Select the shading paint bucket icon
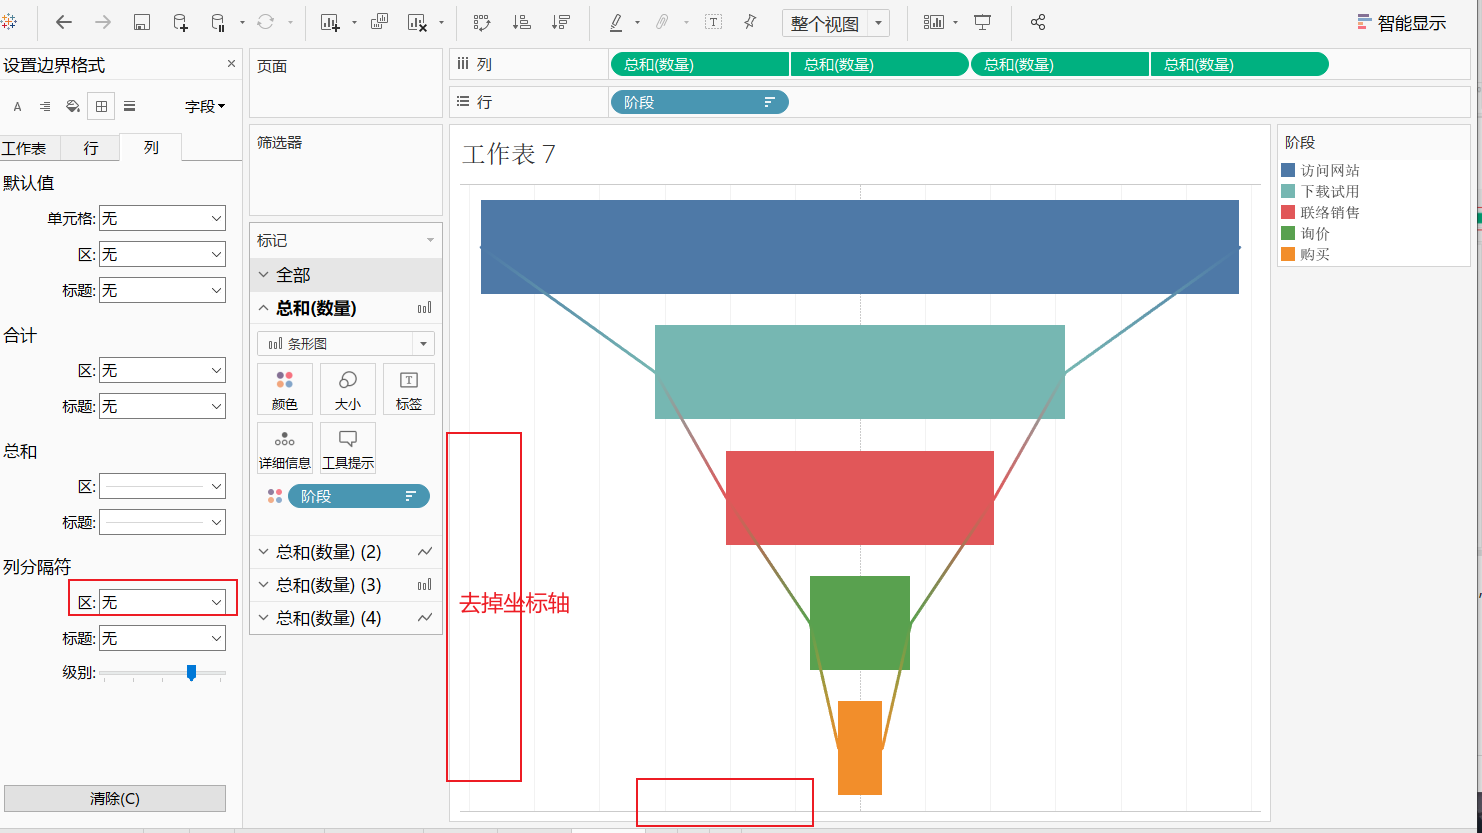The width and height of the screenshot is (1482, 833). pos(73,106)
